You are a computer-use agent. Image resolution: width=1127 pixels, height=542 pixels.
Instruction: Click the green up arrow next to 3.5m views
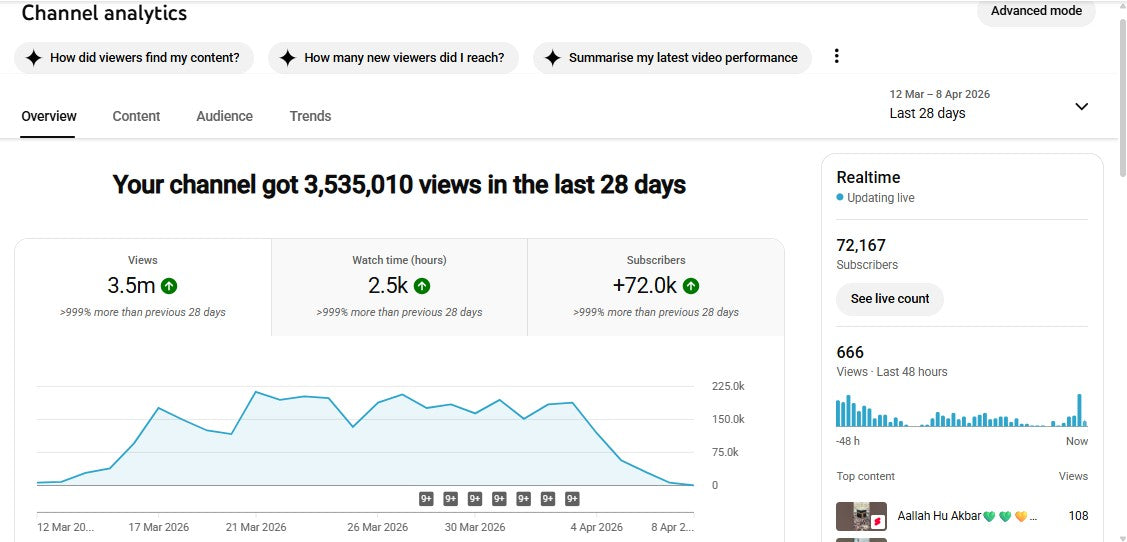169,286
